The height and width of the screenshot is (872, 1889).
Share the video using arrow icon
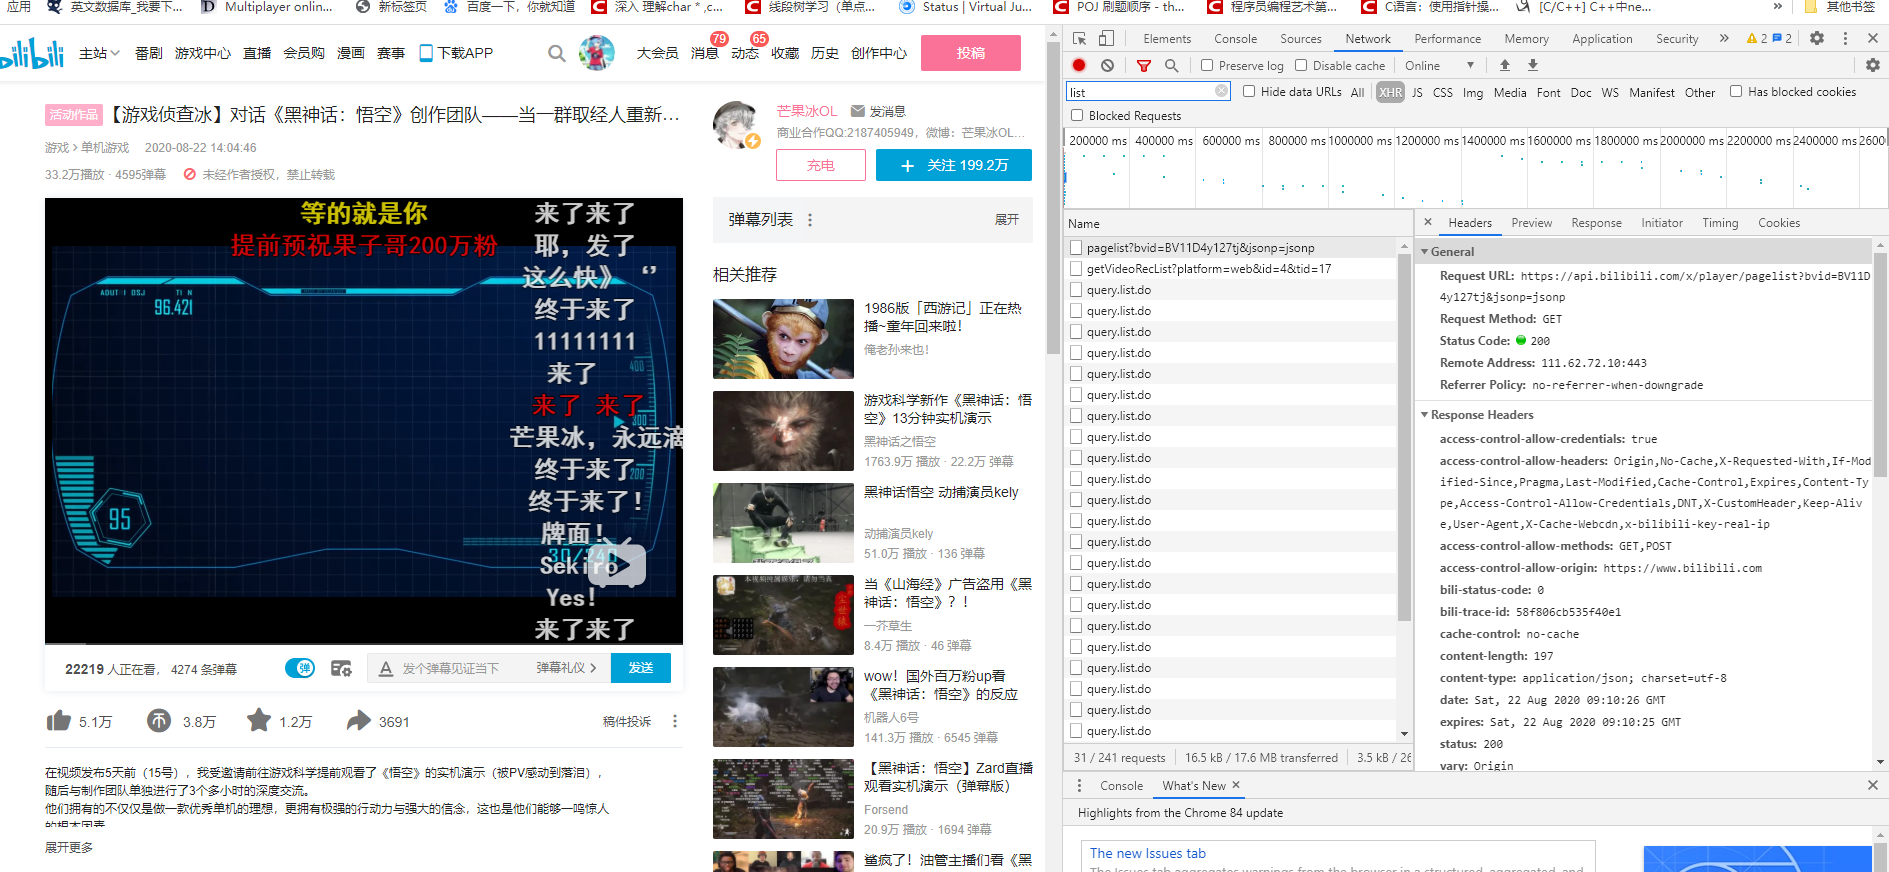click(x=358, y=720)
